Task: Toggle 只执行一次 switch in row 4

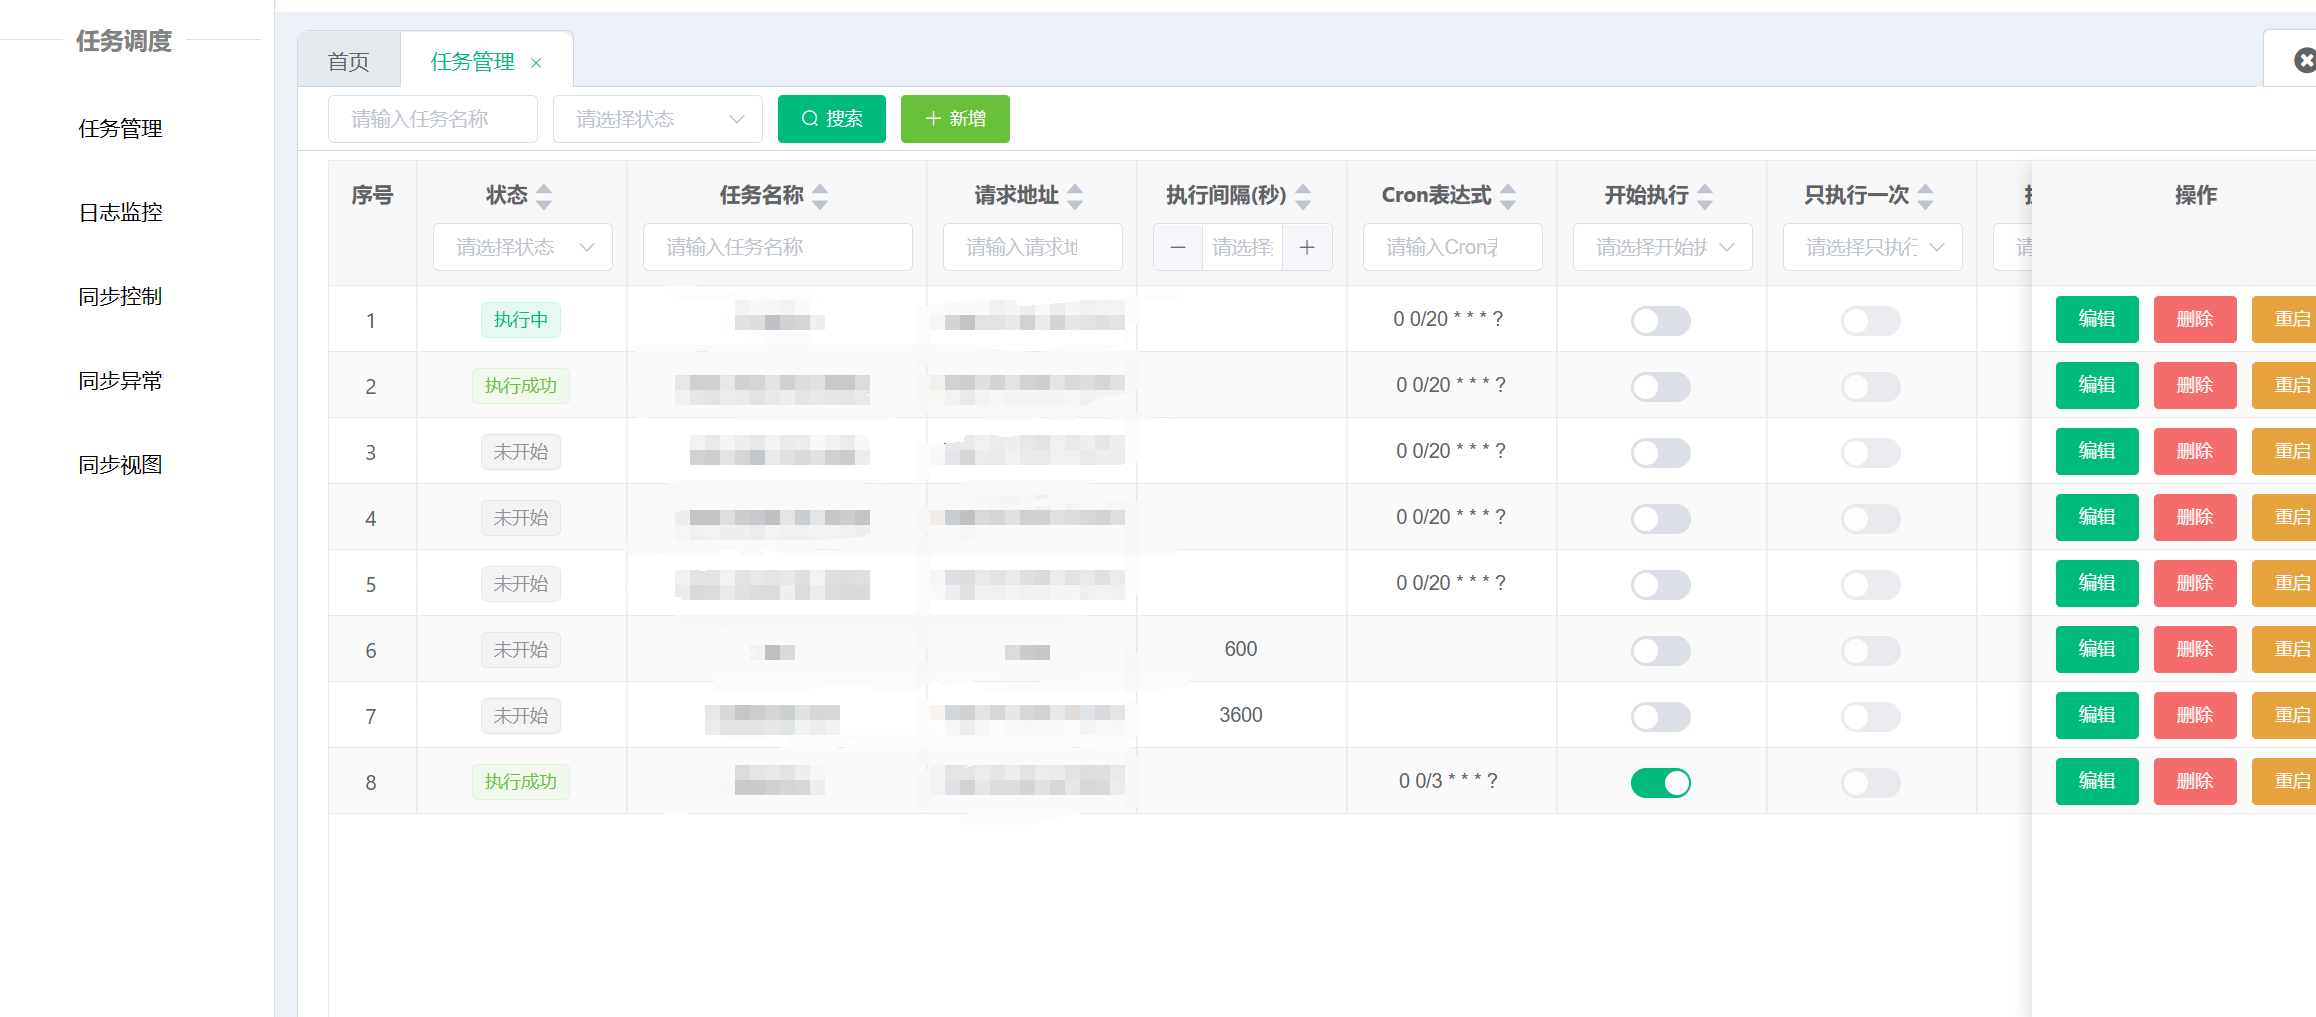Action: [x=1871, y=518]
